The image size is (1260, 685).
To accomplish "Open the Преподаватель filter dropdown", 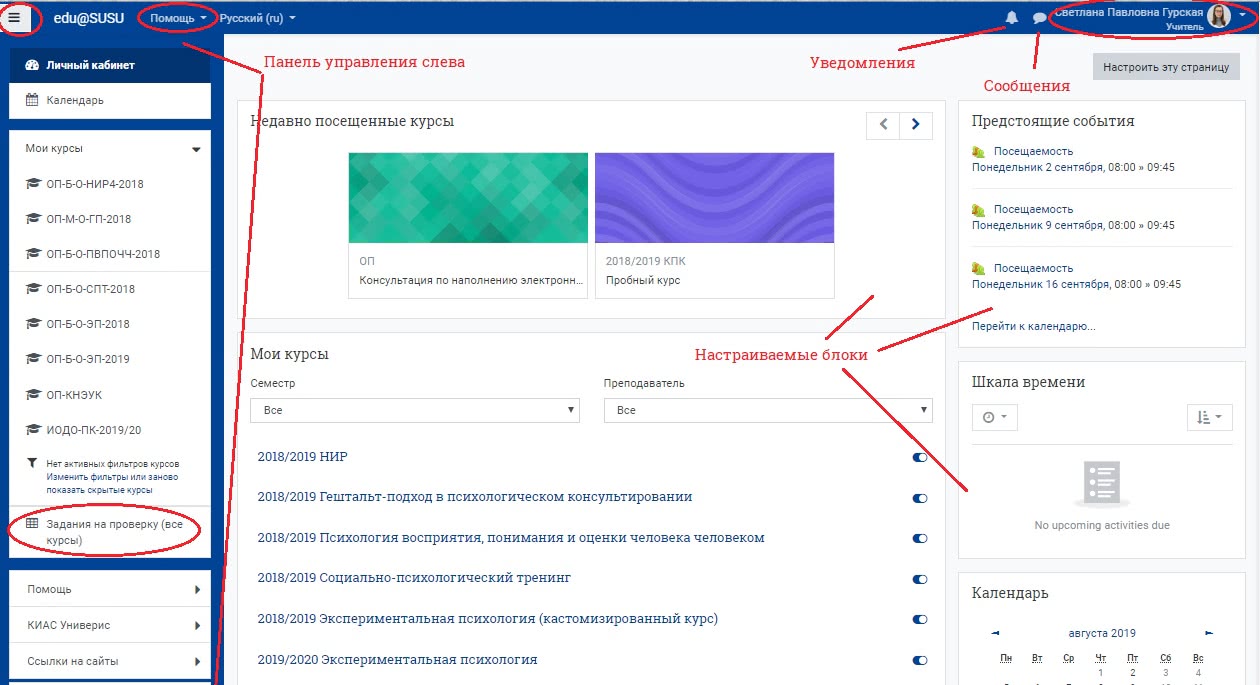I will [768, 410].
